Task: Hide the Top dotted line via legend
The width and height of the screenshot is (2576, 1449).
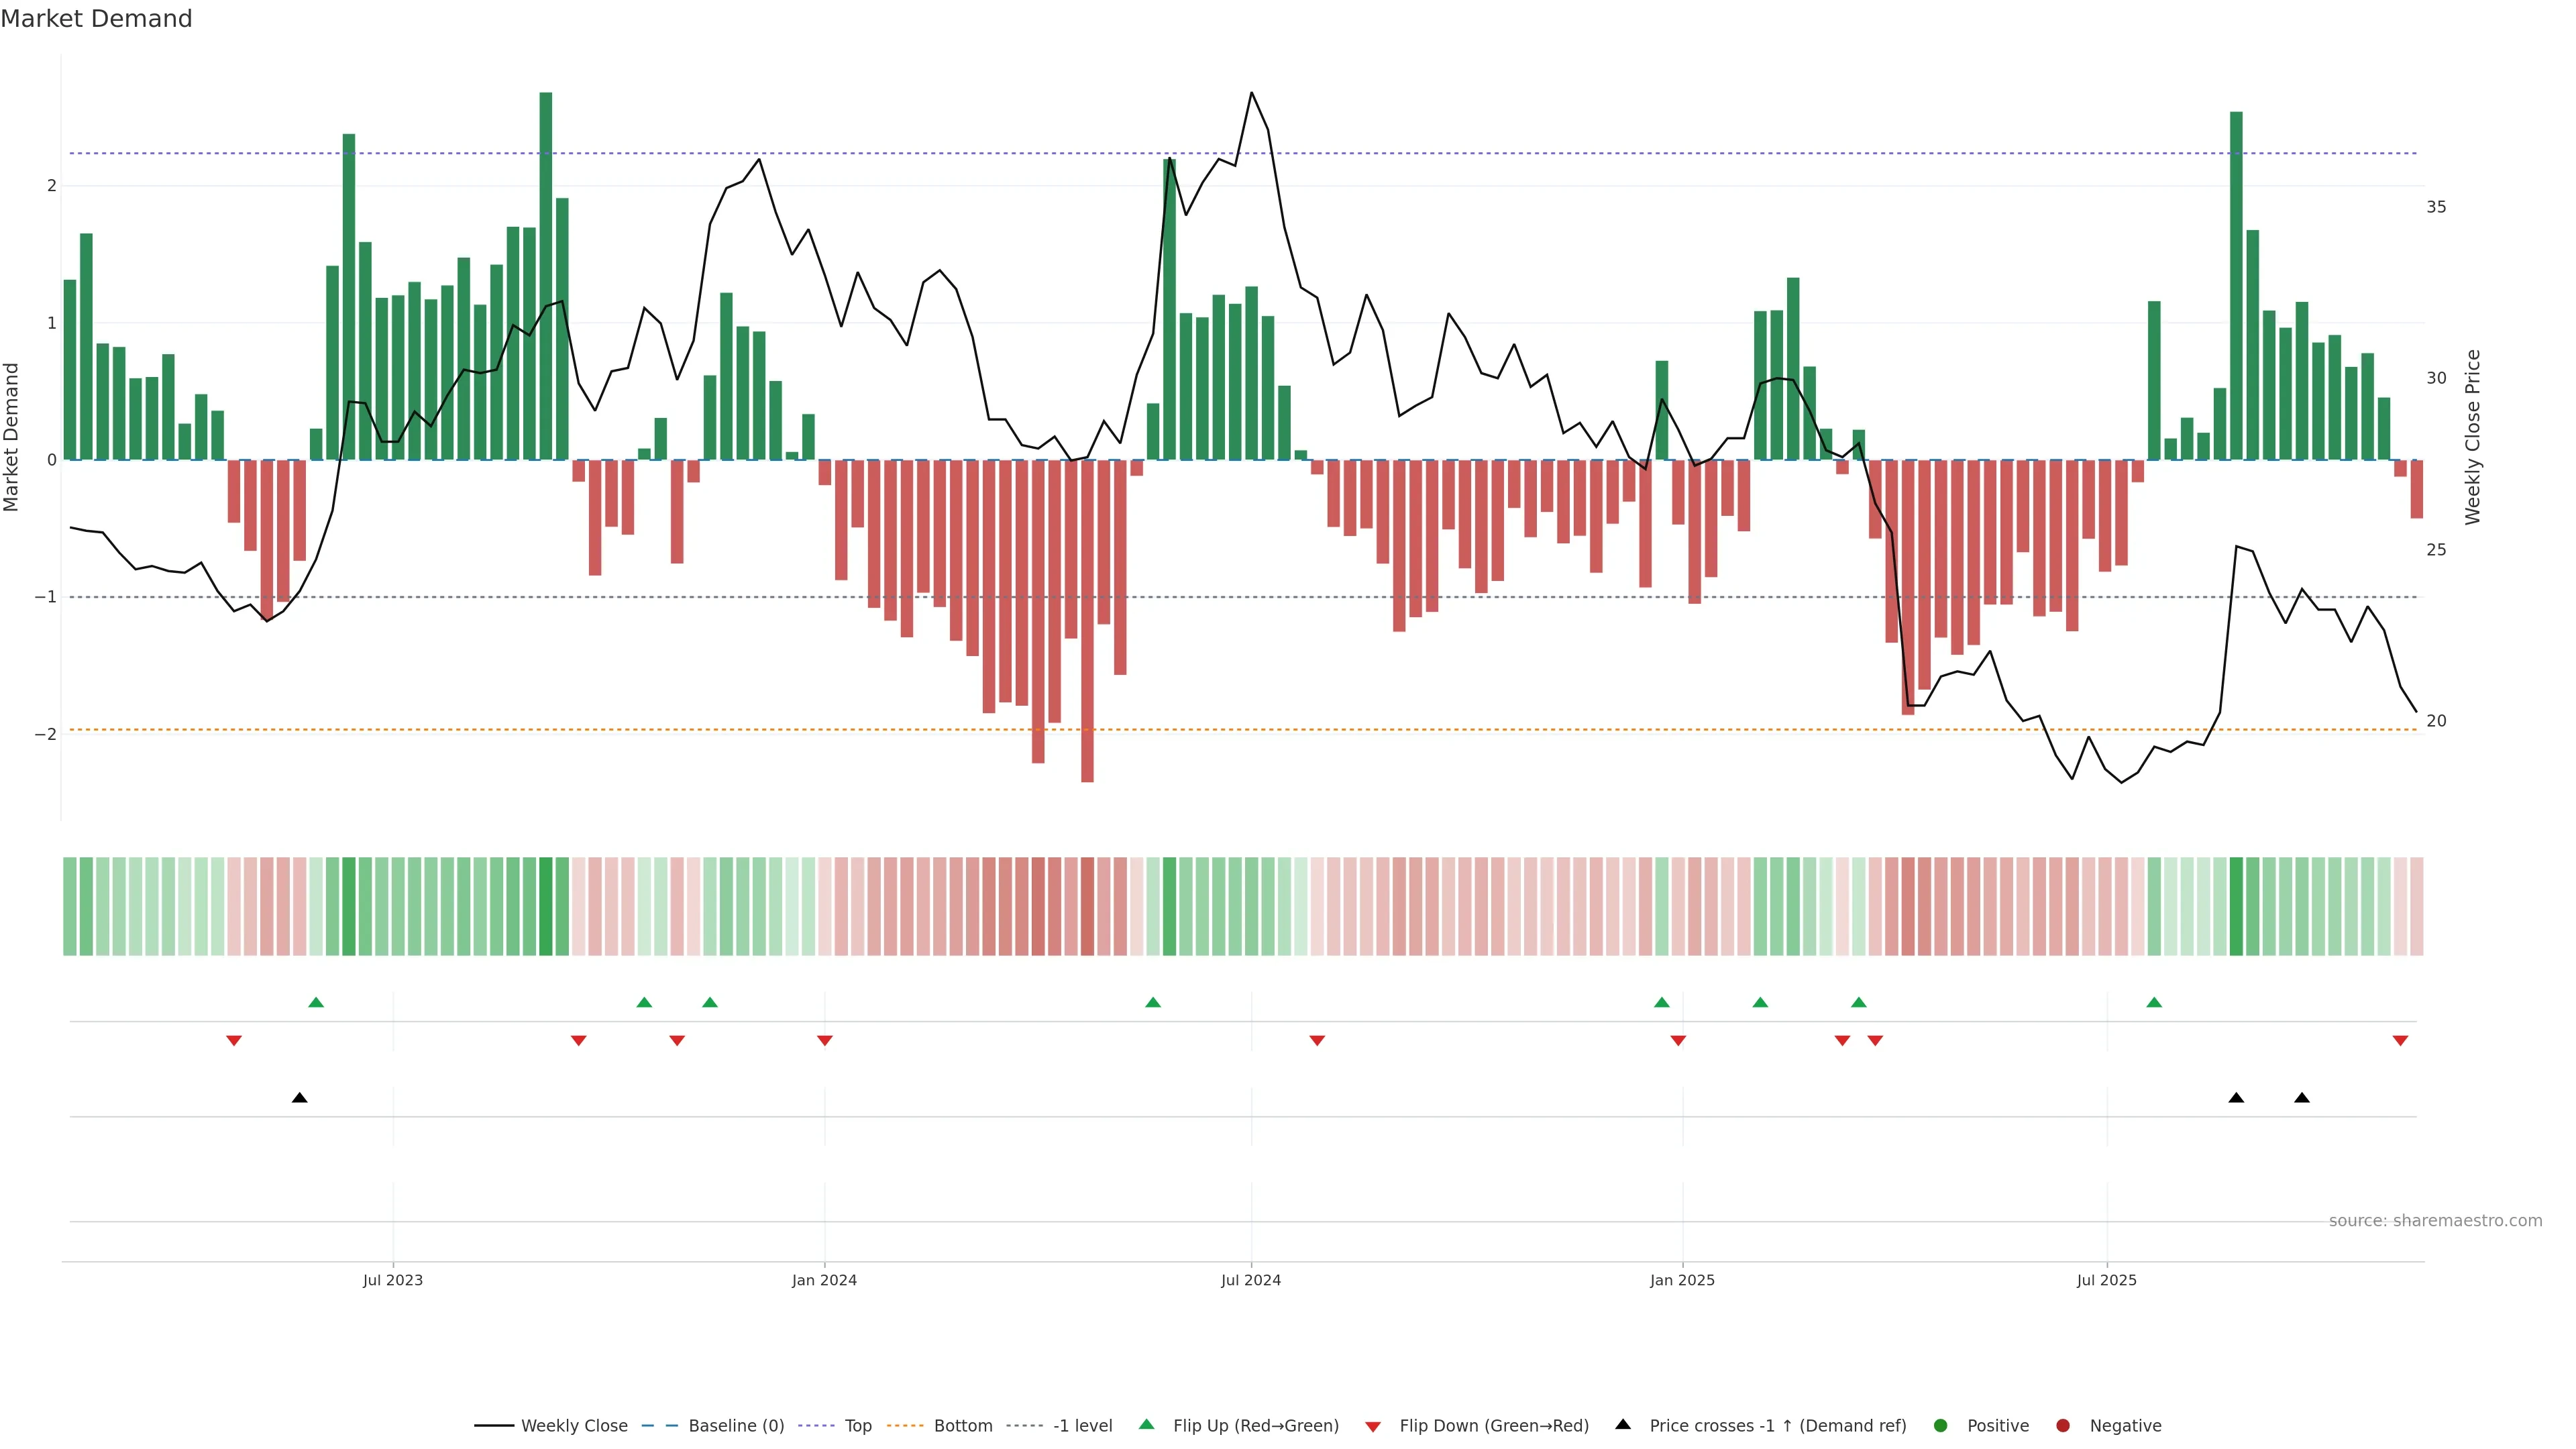Action: click(857, 1425)
